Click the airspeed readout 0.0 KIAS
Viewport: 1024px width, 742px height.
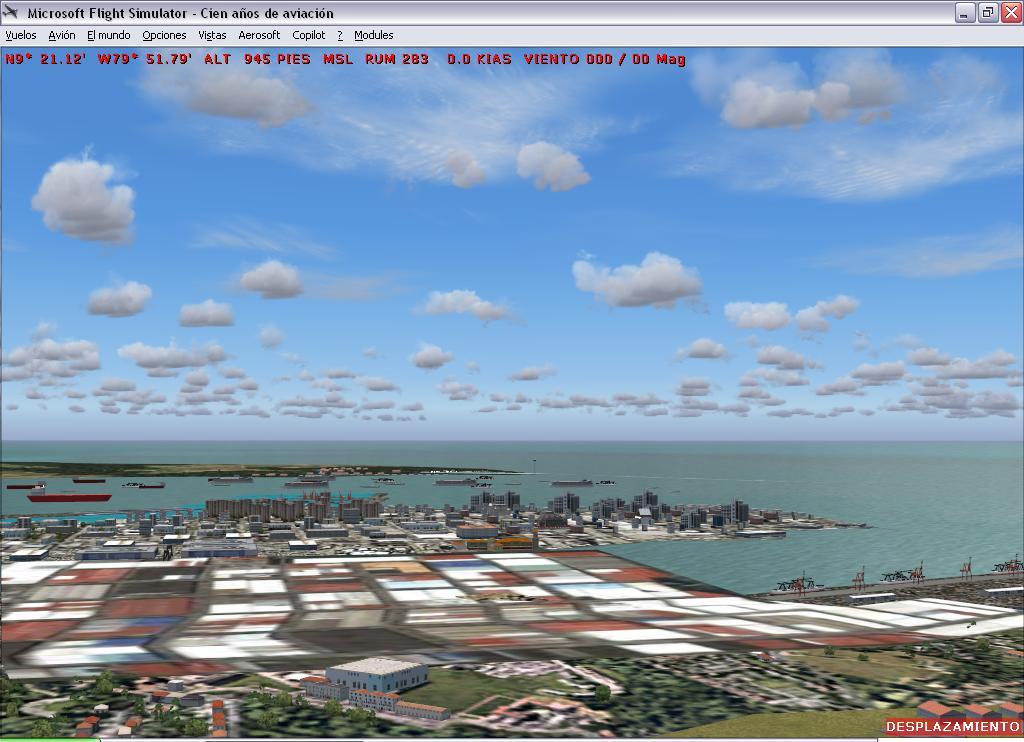479,59
